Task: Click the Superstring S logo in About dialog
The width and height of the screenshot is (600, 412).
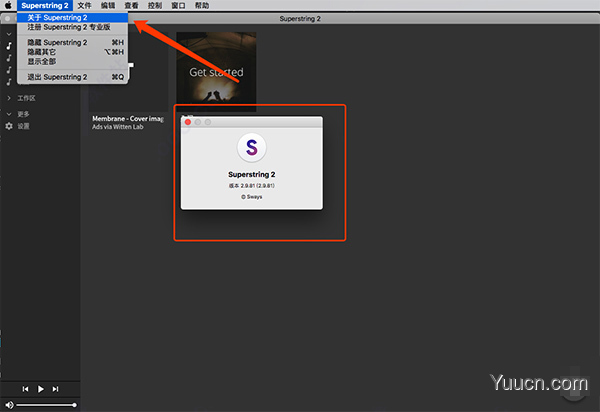Action: tap(251, 148)
